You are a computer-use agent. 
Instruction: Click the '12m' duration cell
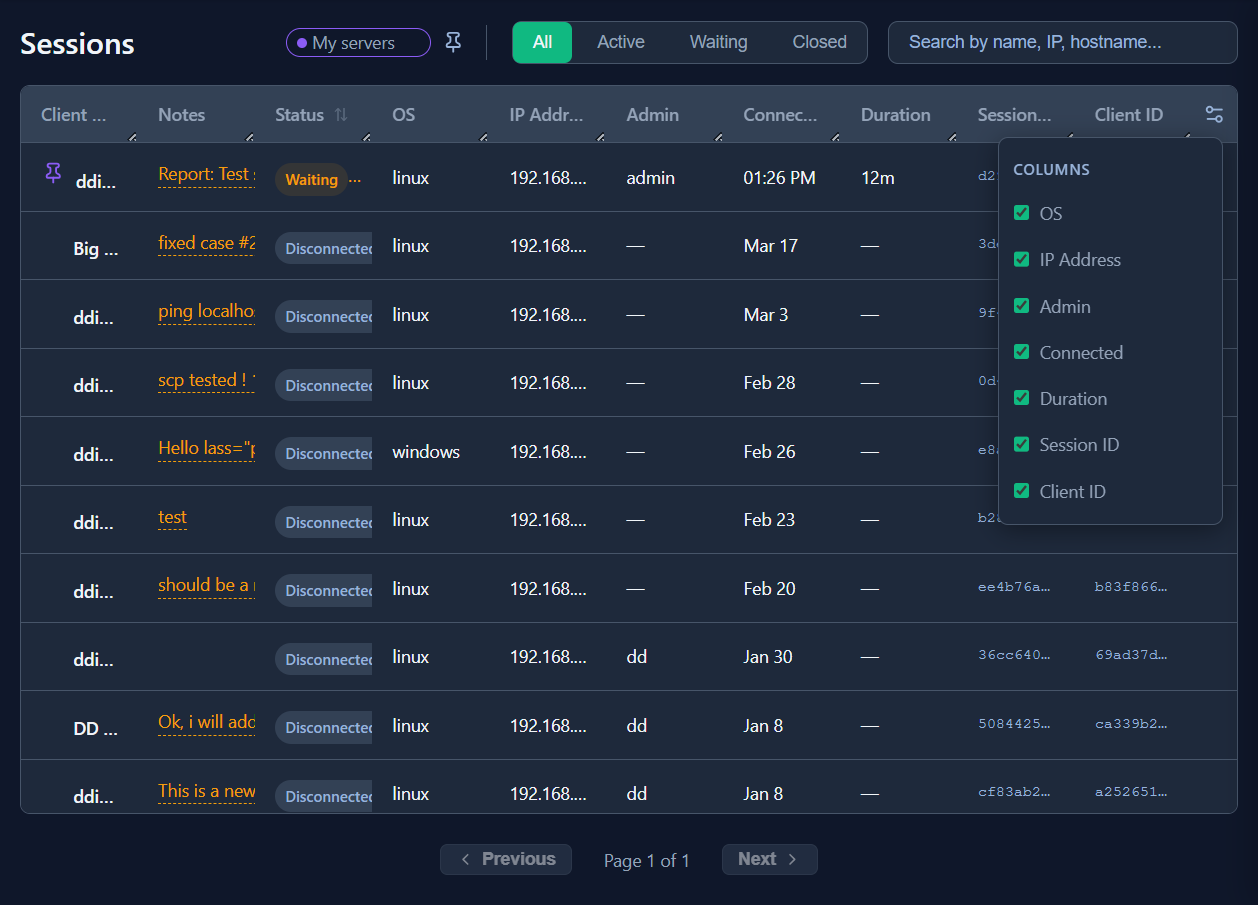877,178
